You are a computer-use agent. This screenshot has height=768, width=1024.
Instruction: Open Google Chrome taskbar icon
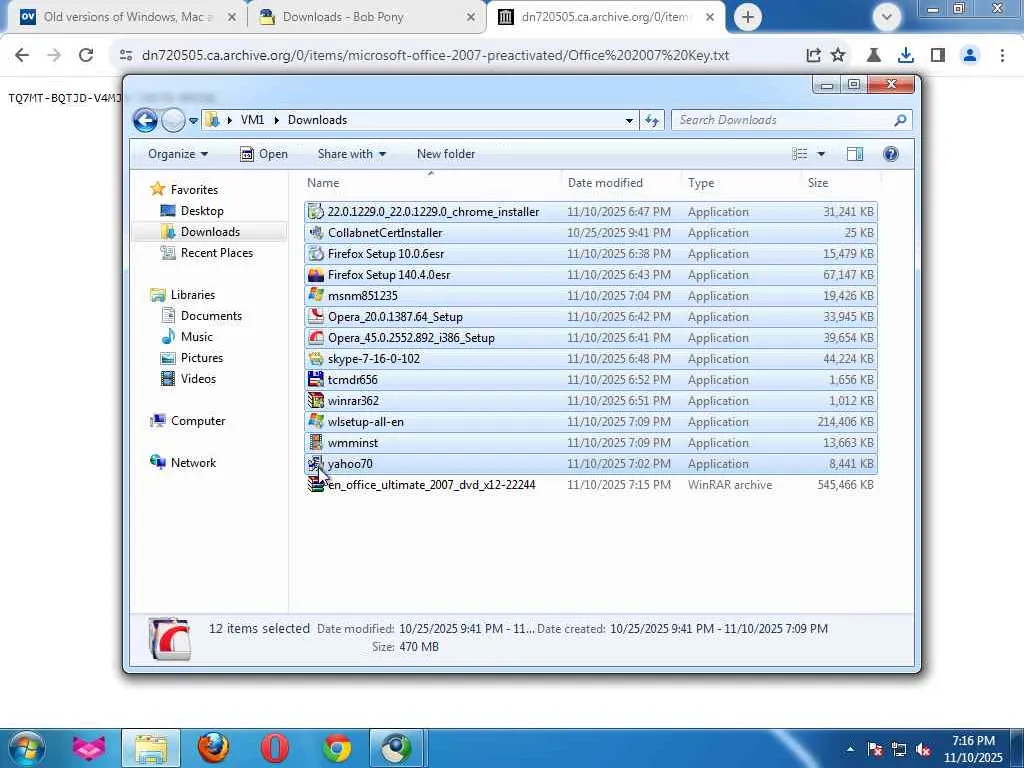tap(337, 748)
